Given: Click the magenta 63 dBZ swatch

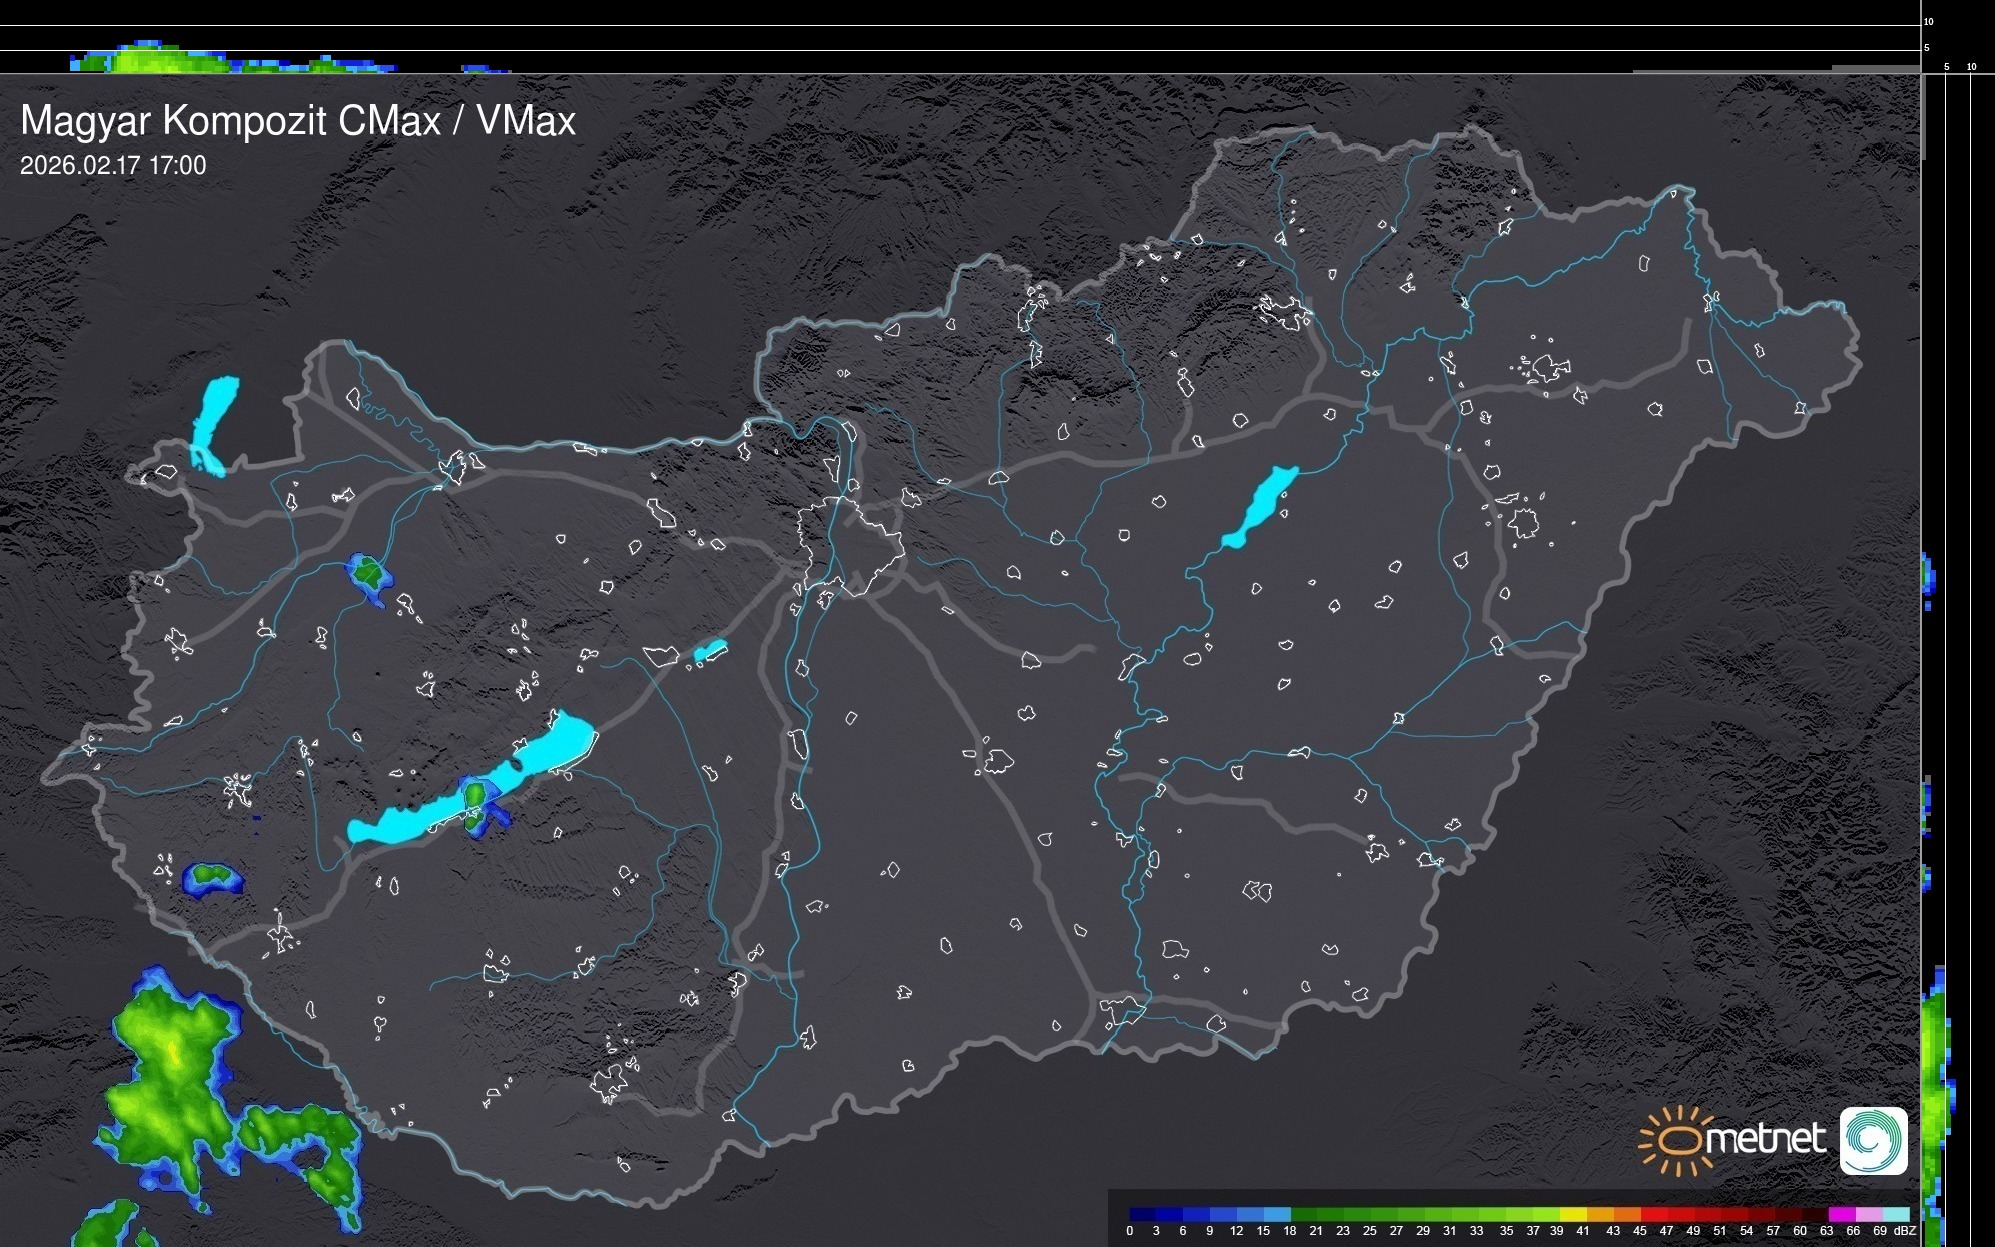Looking at the screenshot, I should (x=1841, y=1214).
